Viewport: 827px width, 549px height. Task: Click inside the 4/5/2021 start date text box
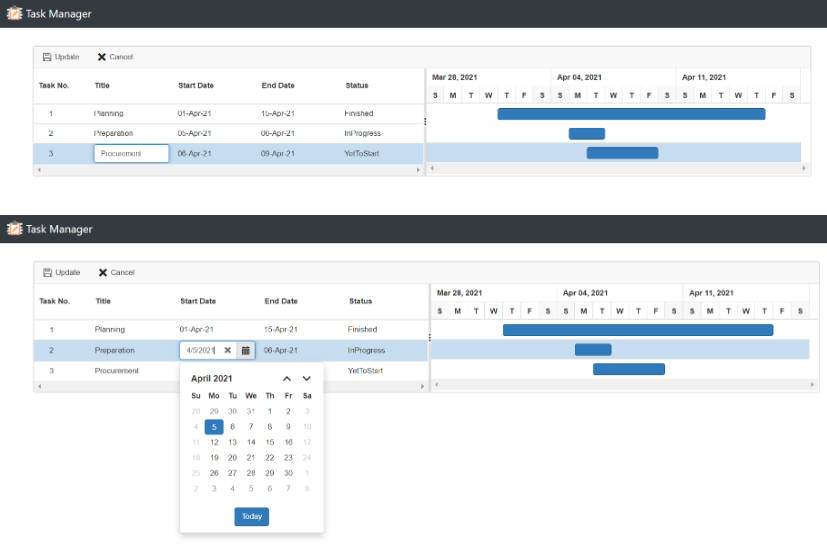(x=200, y=351)
